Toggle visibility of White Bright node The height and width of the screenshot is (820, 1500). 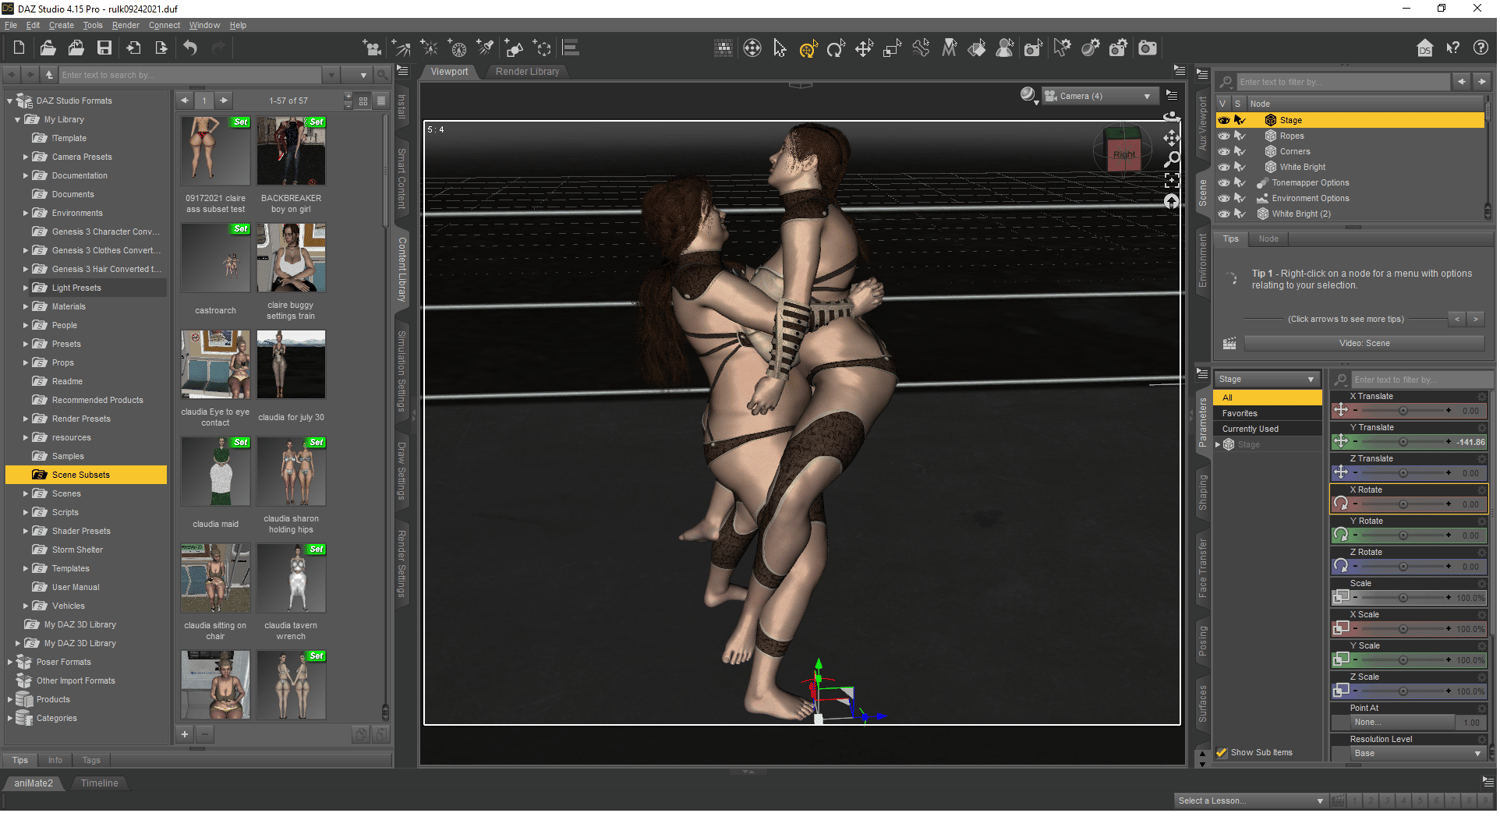point(1223,167)
